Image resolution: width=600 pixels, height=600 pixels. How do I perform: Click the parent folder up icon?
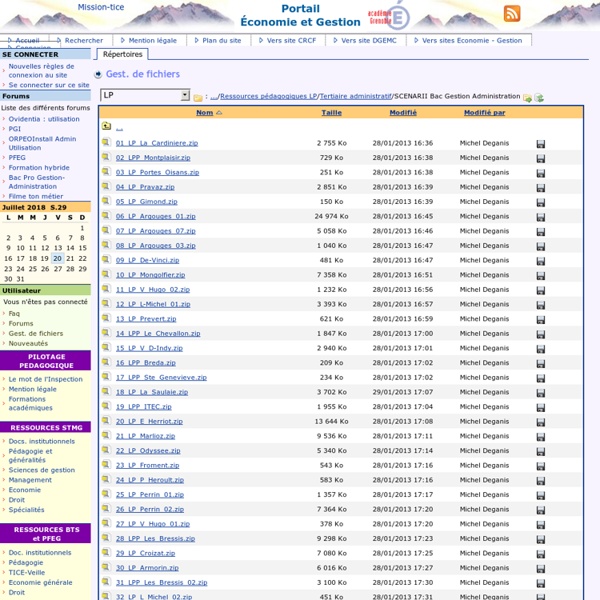pos(106,126)
